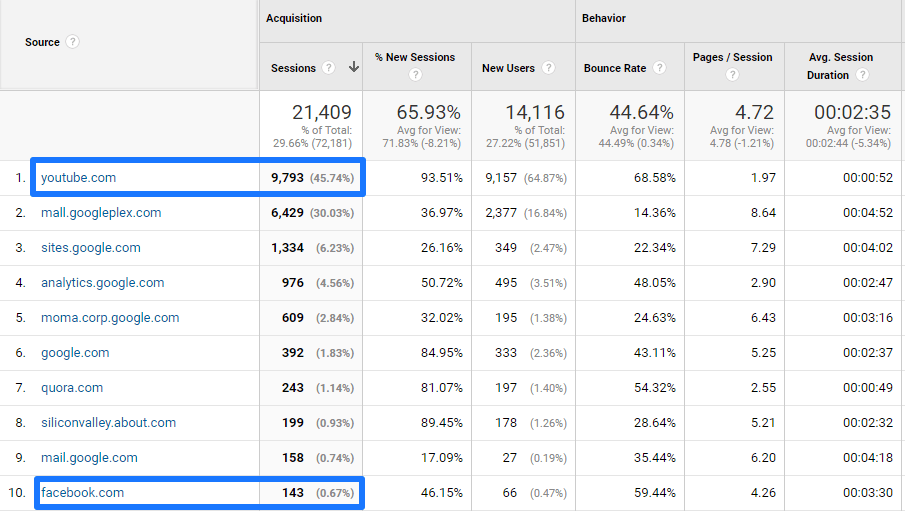Open the google.com source link
This screenshot has height=511, width=905.
75,353
